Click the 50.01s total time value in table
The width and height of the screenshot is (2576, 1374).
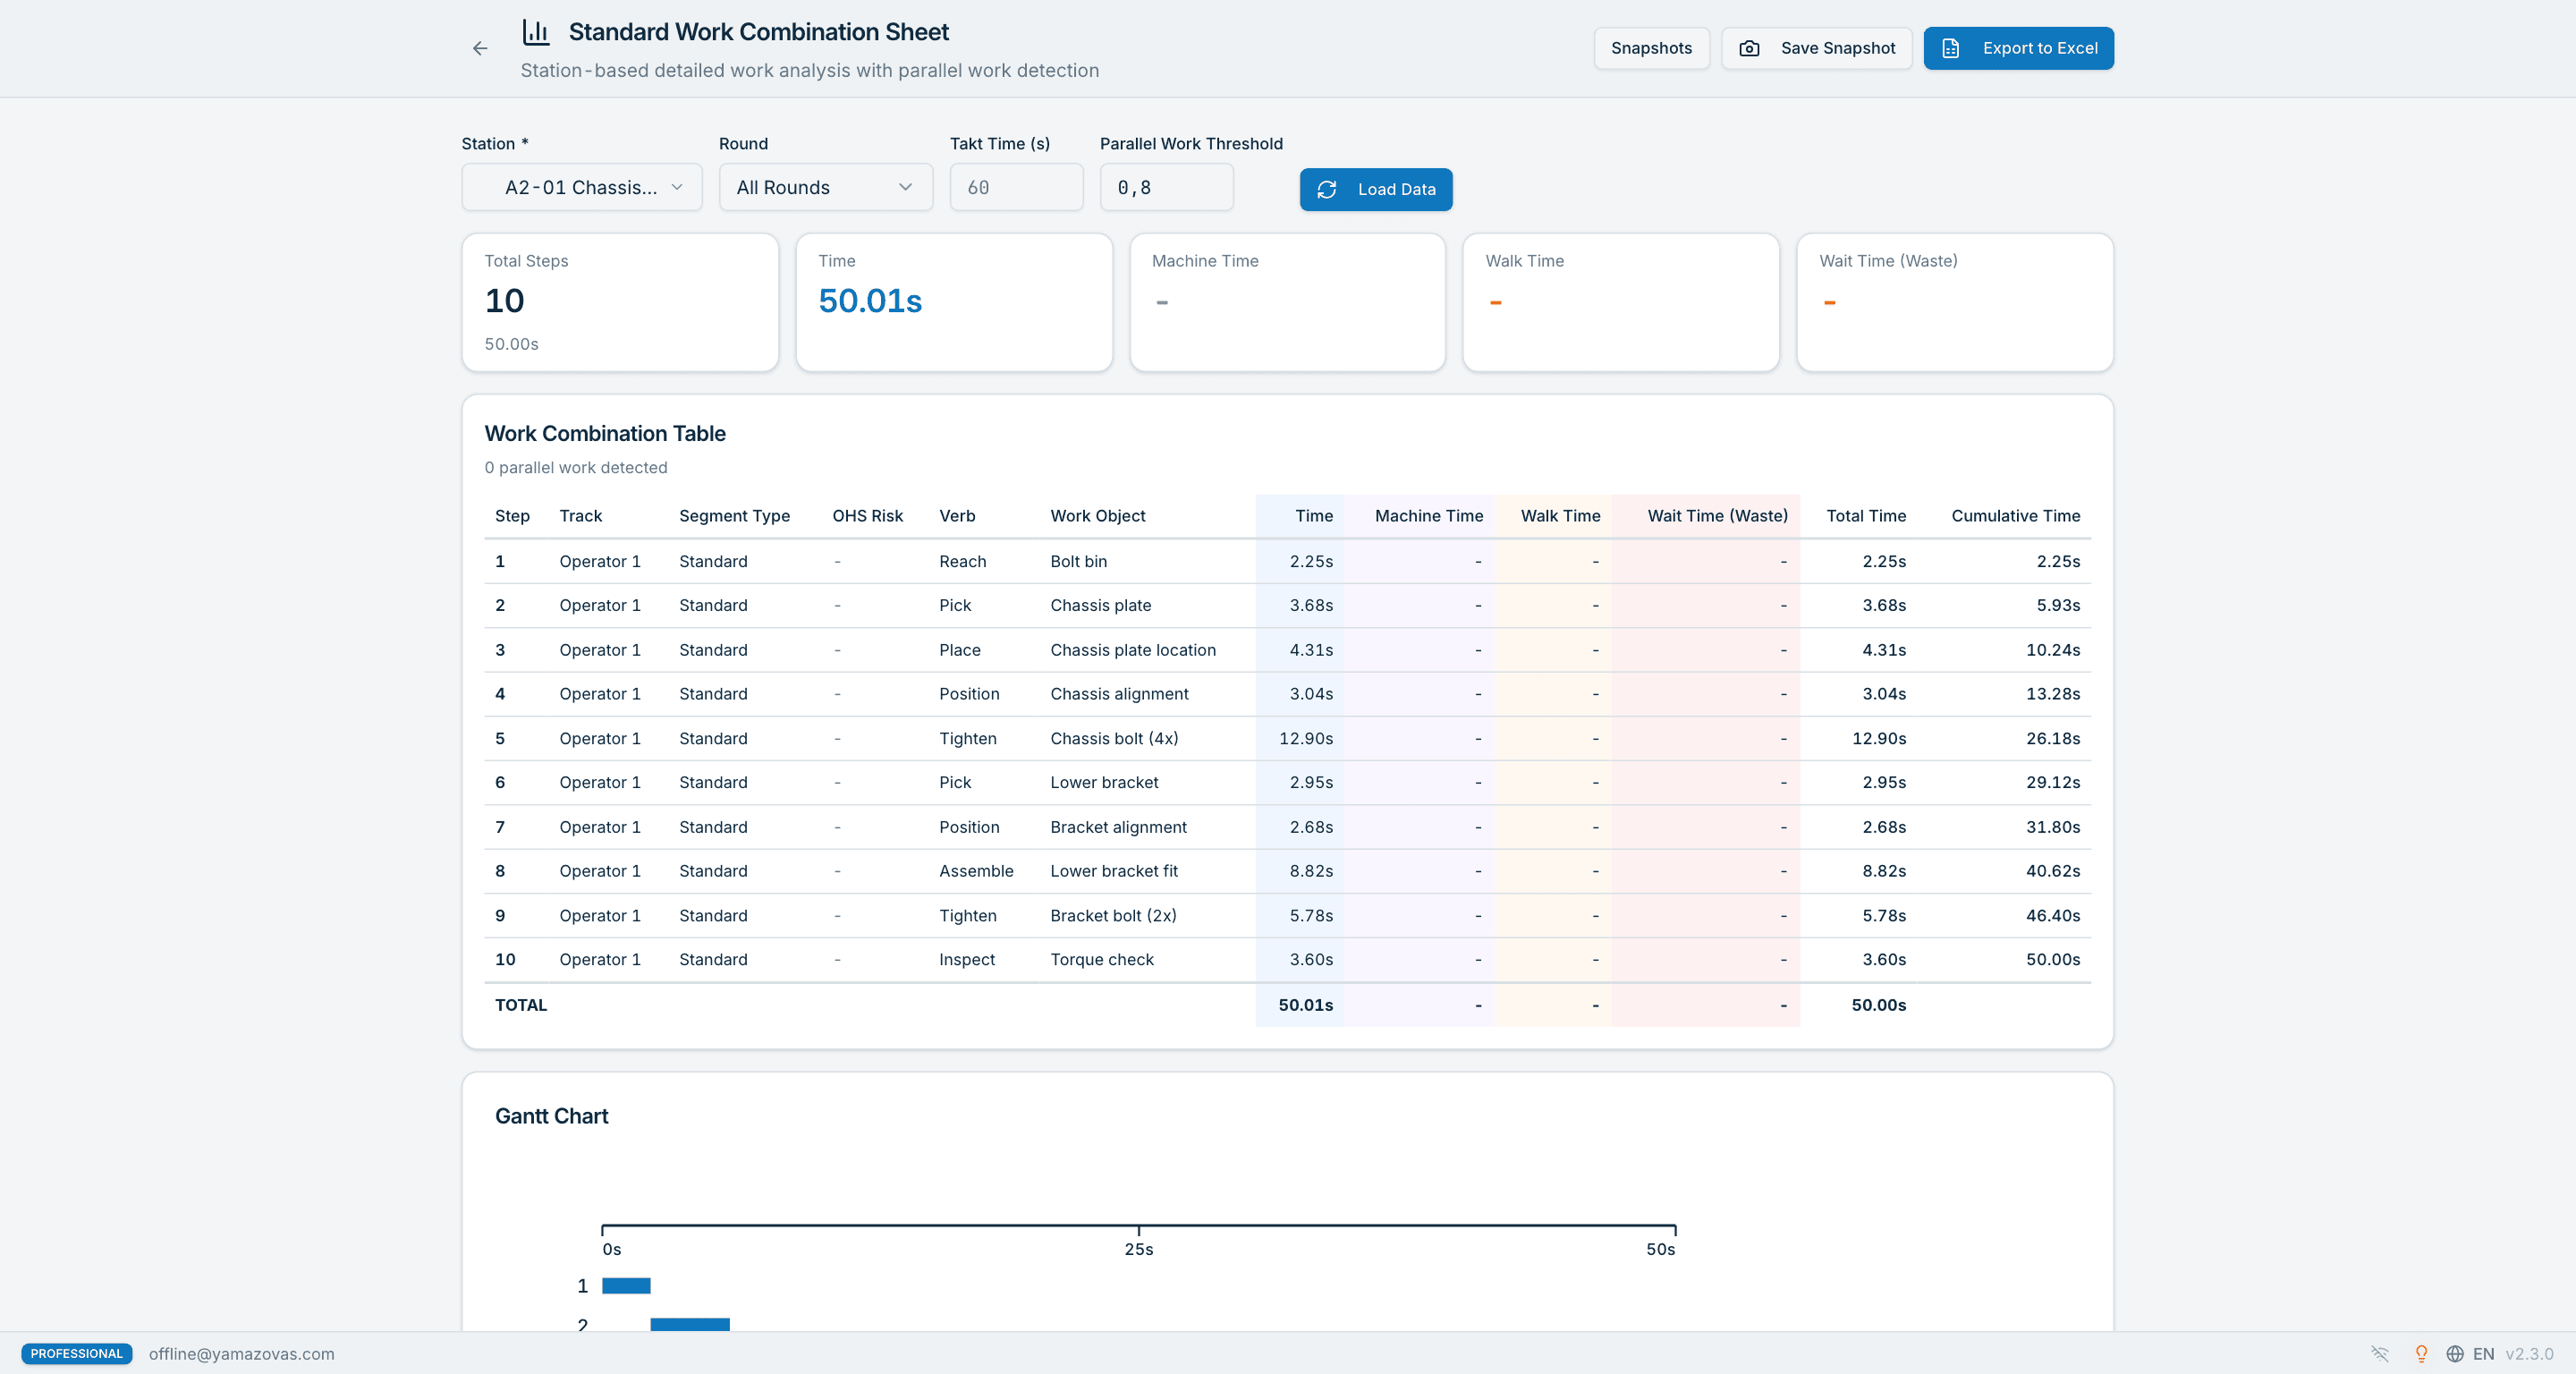[x=1306, y=1005]
